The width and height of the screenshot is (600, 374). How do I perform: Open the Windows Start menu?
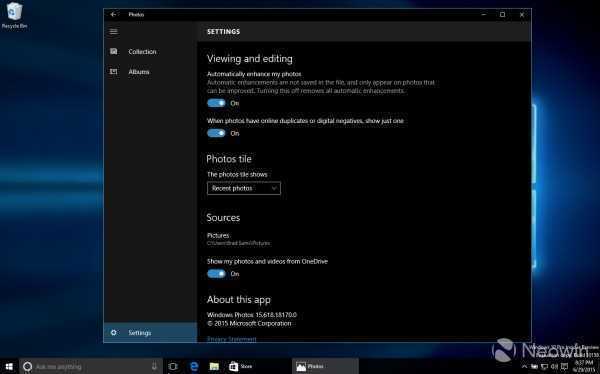click(9, 366)
